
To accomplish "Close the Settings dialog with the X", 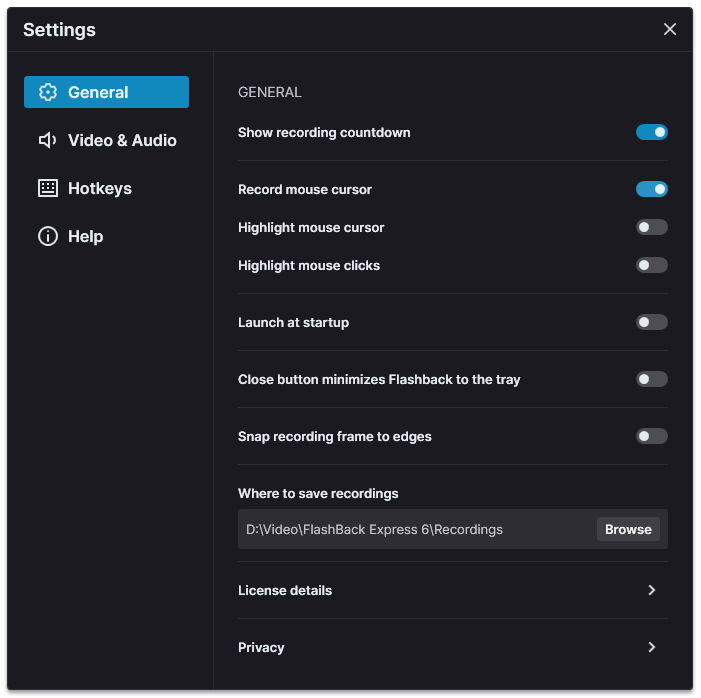I will 669,30.
